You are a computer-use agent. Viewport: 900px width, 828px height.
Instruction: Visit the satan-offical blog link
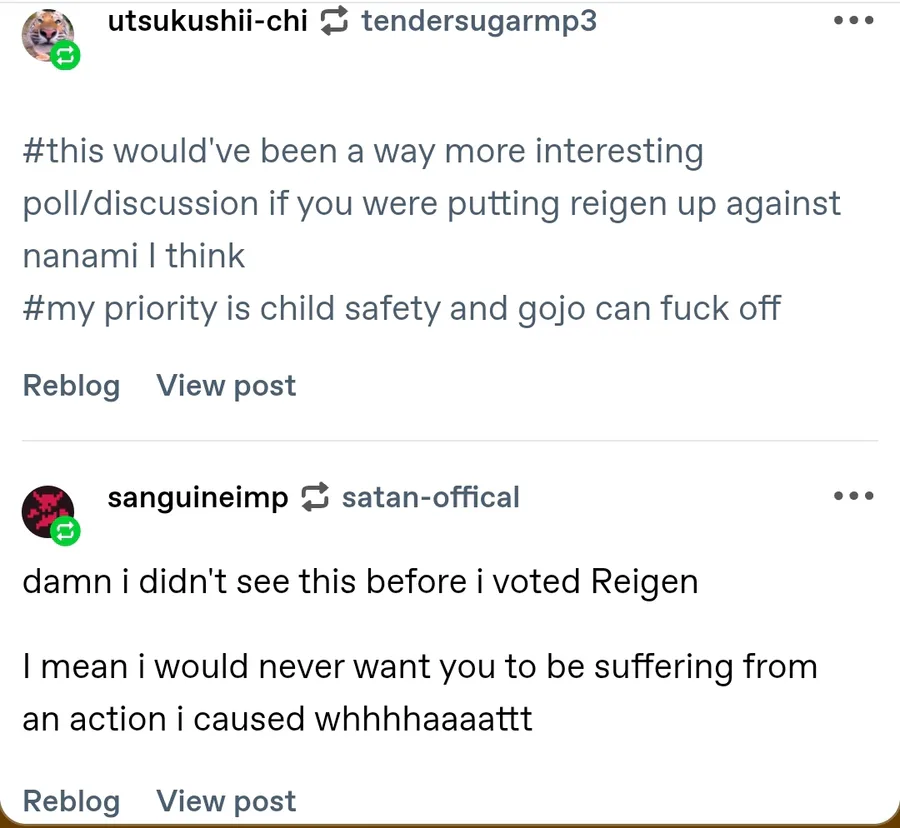click(x=430, y=497)
